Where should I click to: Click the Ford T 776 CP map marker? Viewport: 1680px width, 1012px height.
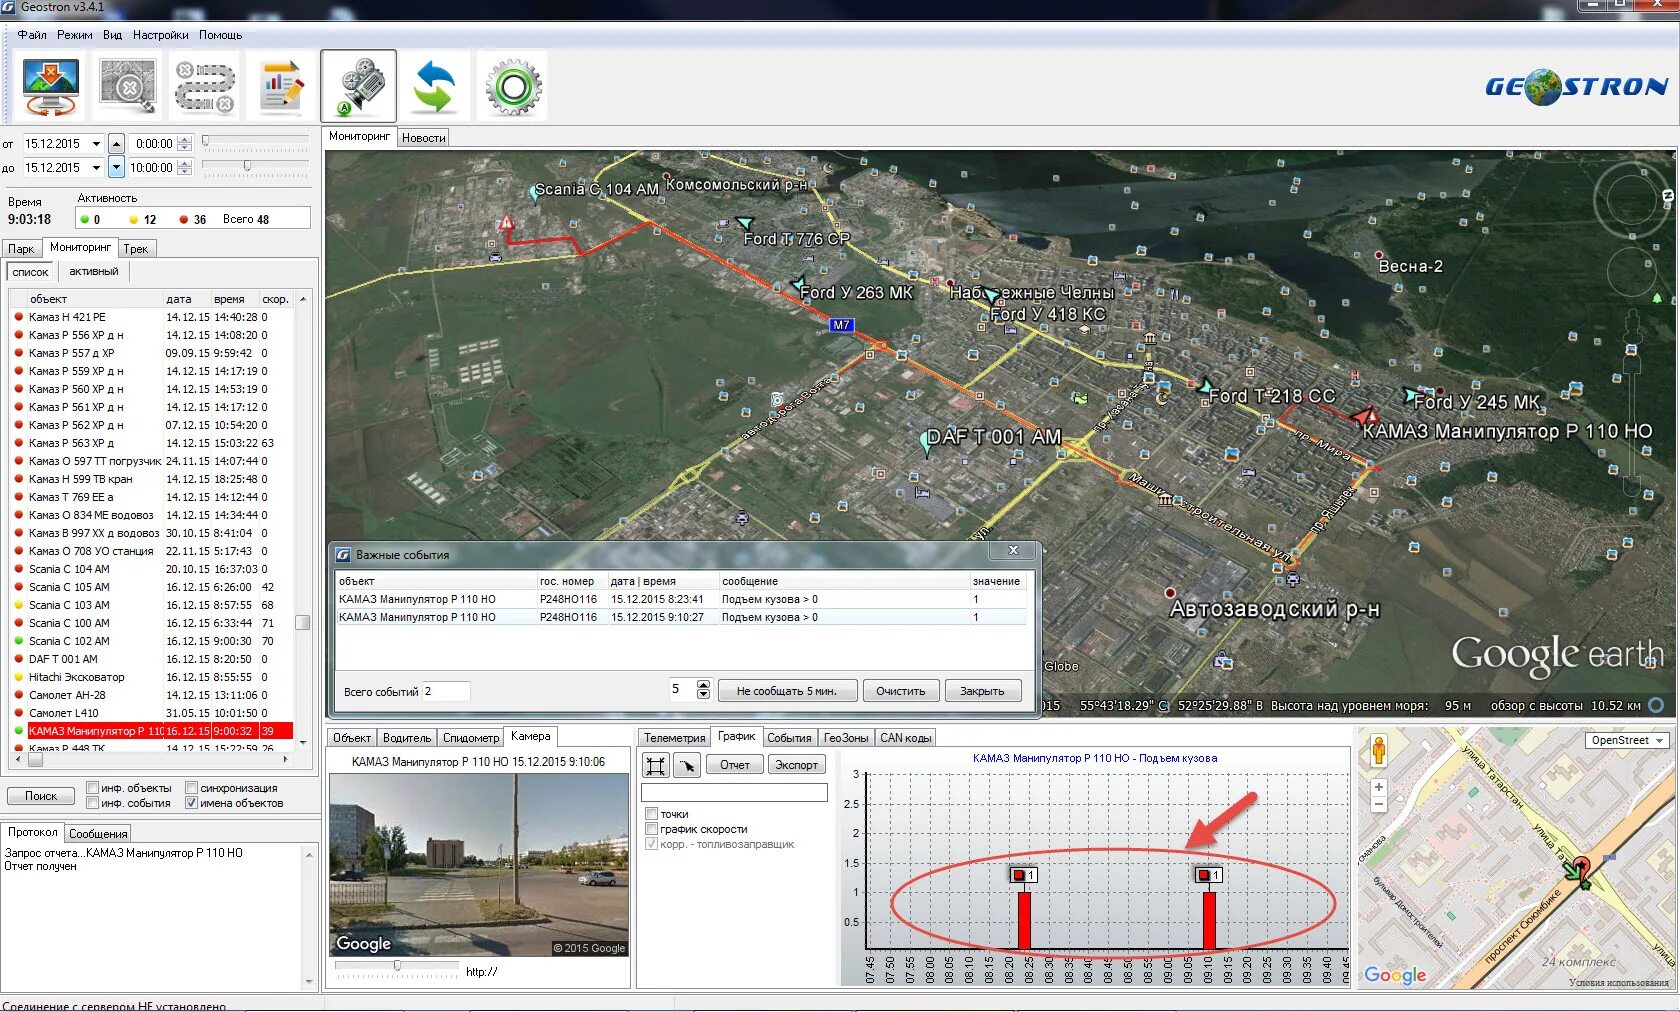(x=745, y=223)
